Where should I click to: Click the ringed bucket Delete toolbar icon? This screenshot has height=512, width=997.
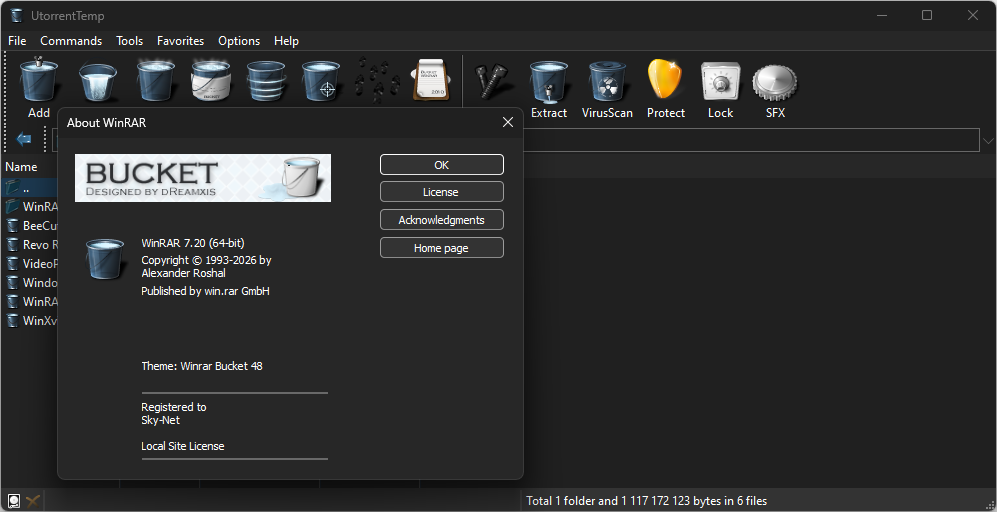266,81
